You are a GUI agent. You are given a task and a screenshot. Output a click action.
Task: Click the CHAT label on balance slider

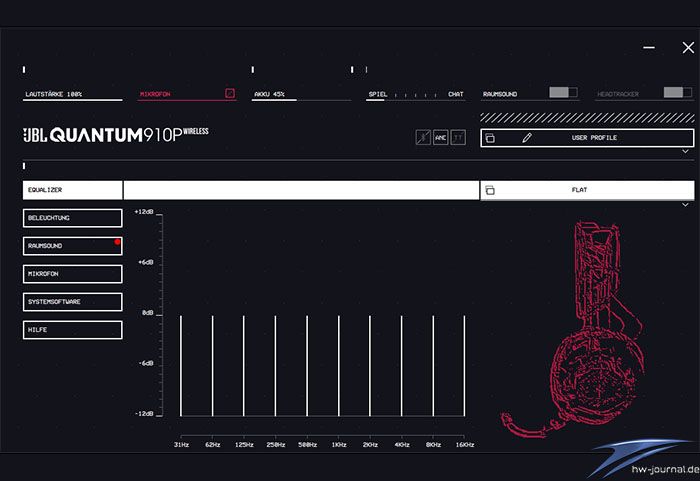tap(456, 94)
